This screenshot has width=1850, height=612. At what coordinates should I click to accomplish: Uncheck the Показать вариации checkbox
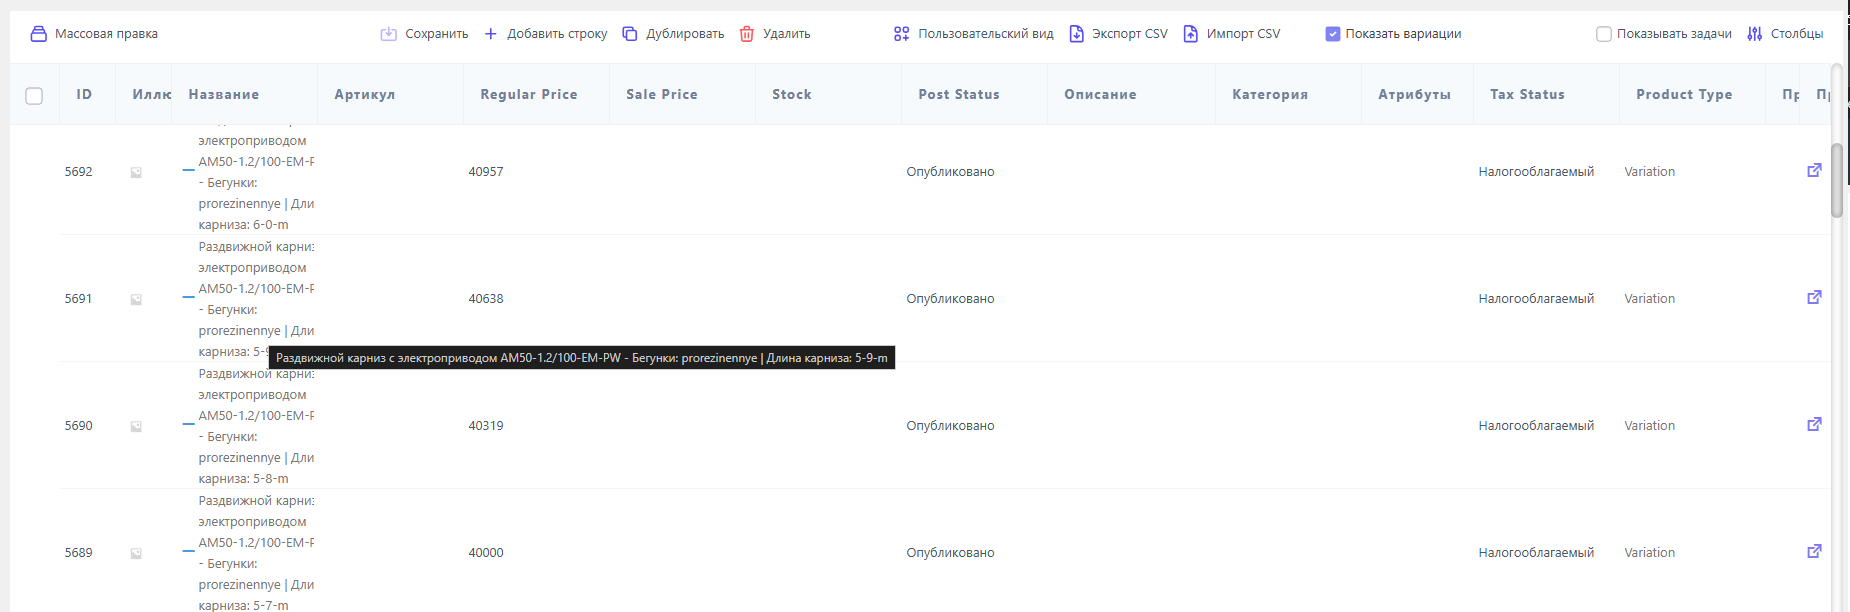click(x=1333, y=34)
